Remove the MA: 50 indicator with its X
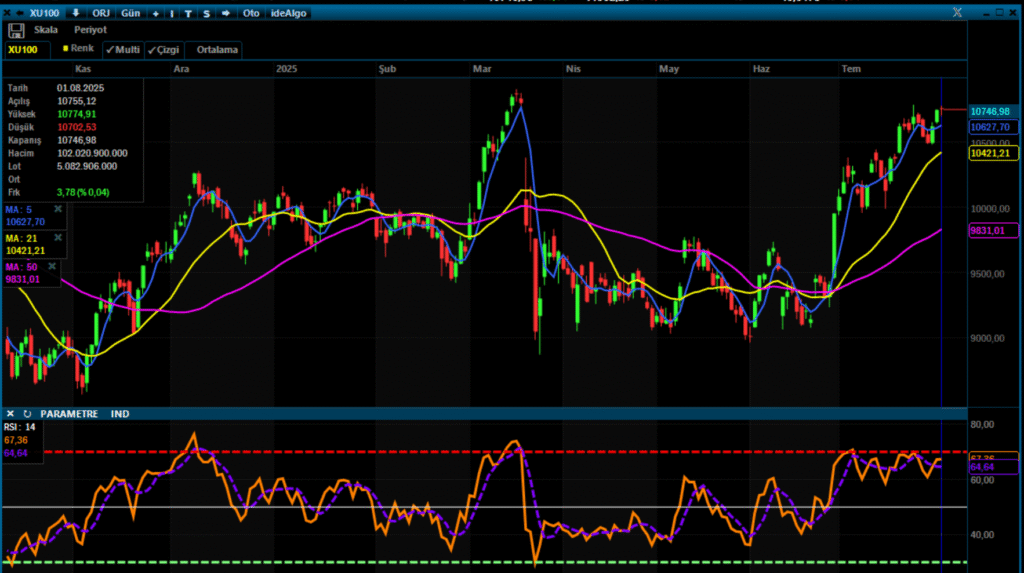Image resolution: width=1024 pixels, height=573 pixels. click(52, 267)
